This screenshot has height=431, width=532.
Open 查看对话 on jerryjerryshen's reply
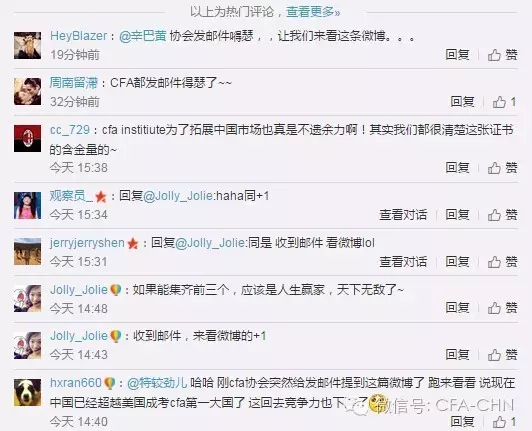(x=403, y=262)
